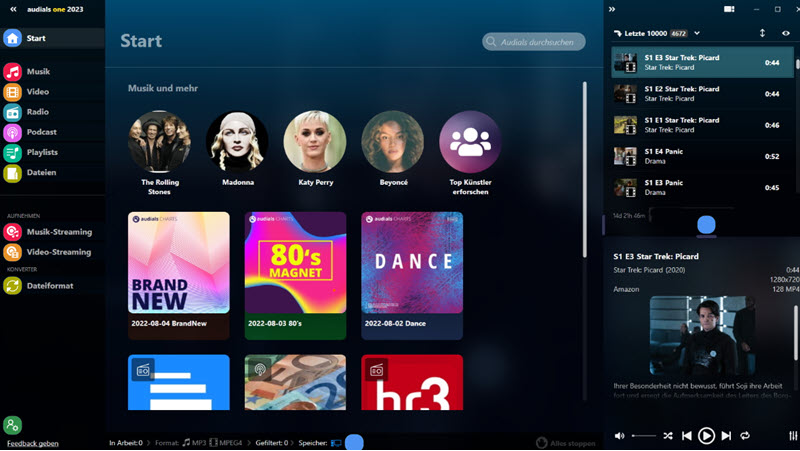Open the Beyoncé artist portrait
The height and width of the screenshot is (451, 800).
[393, 142]
